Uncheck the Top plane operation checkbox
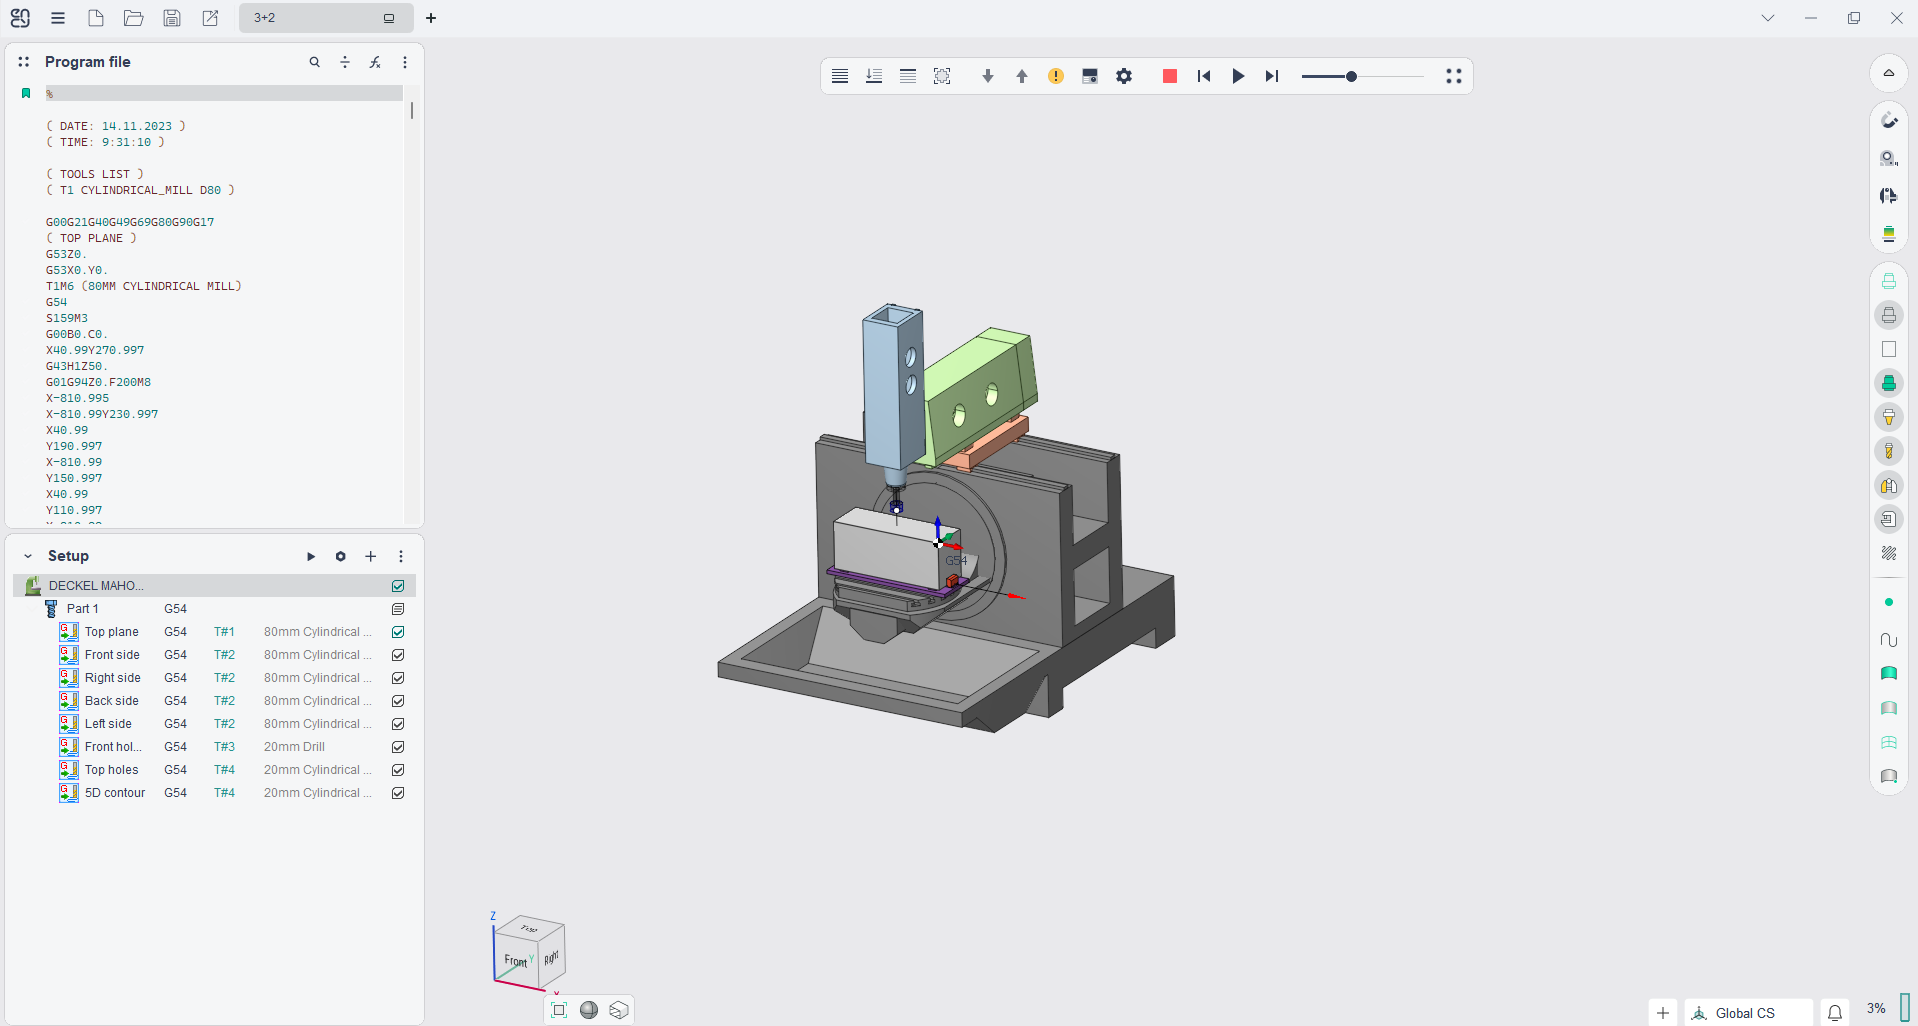The image size is (1918, 1026). pos(398,632)
